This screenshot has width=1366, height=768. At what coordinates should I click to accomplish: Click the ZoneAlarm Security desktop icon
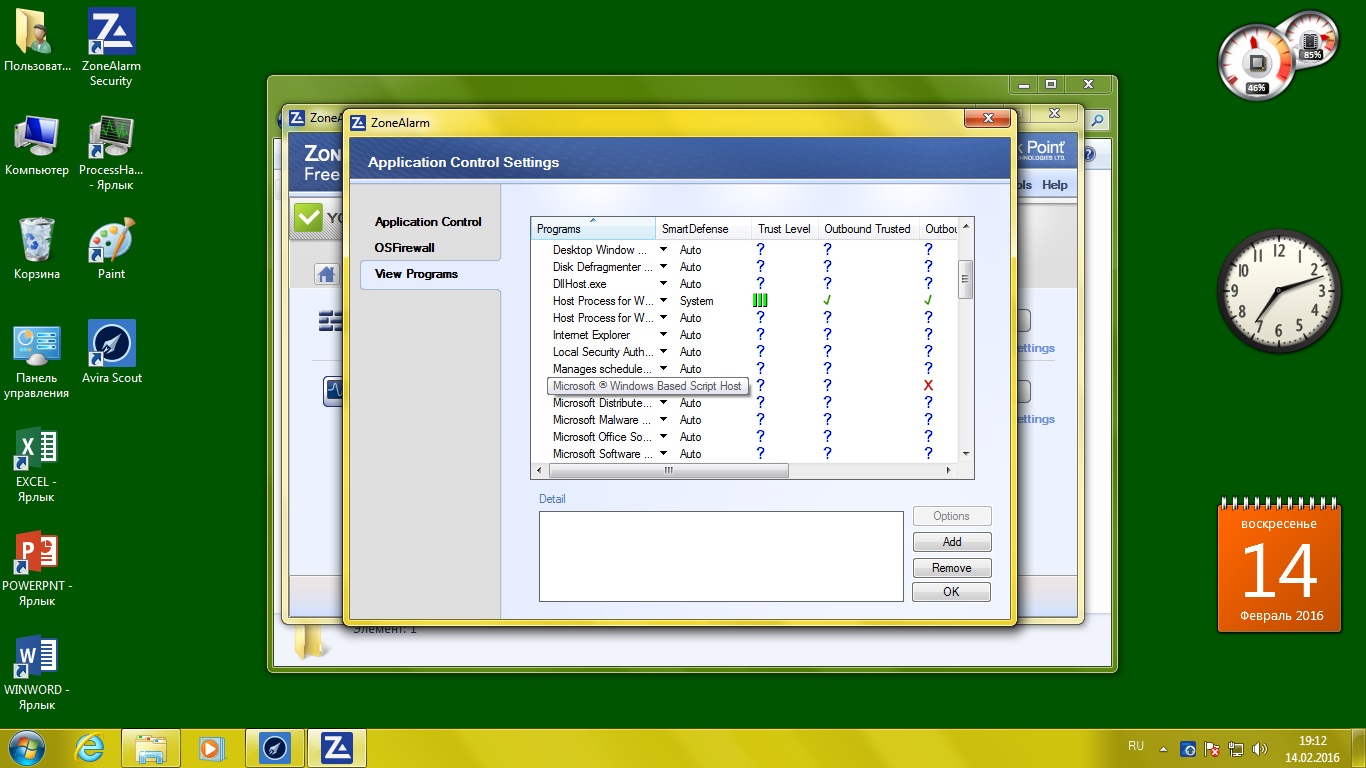[112, 47]
